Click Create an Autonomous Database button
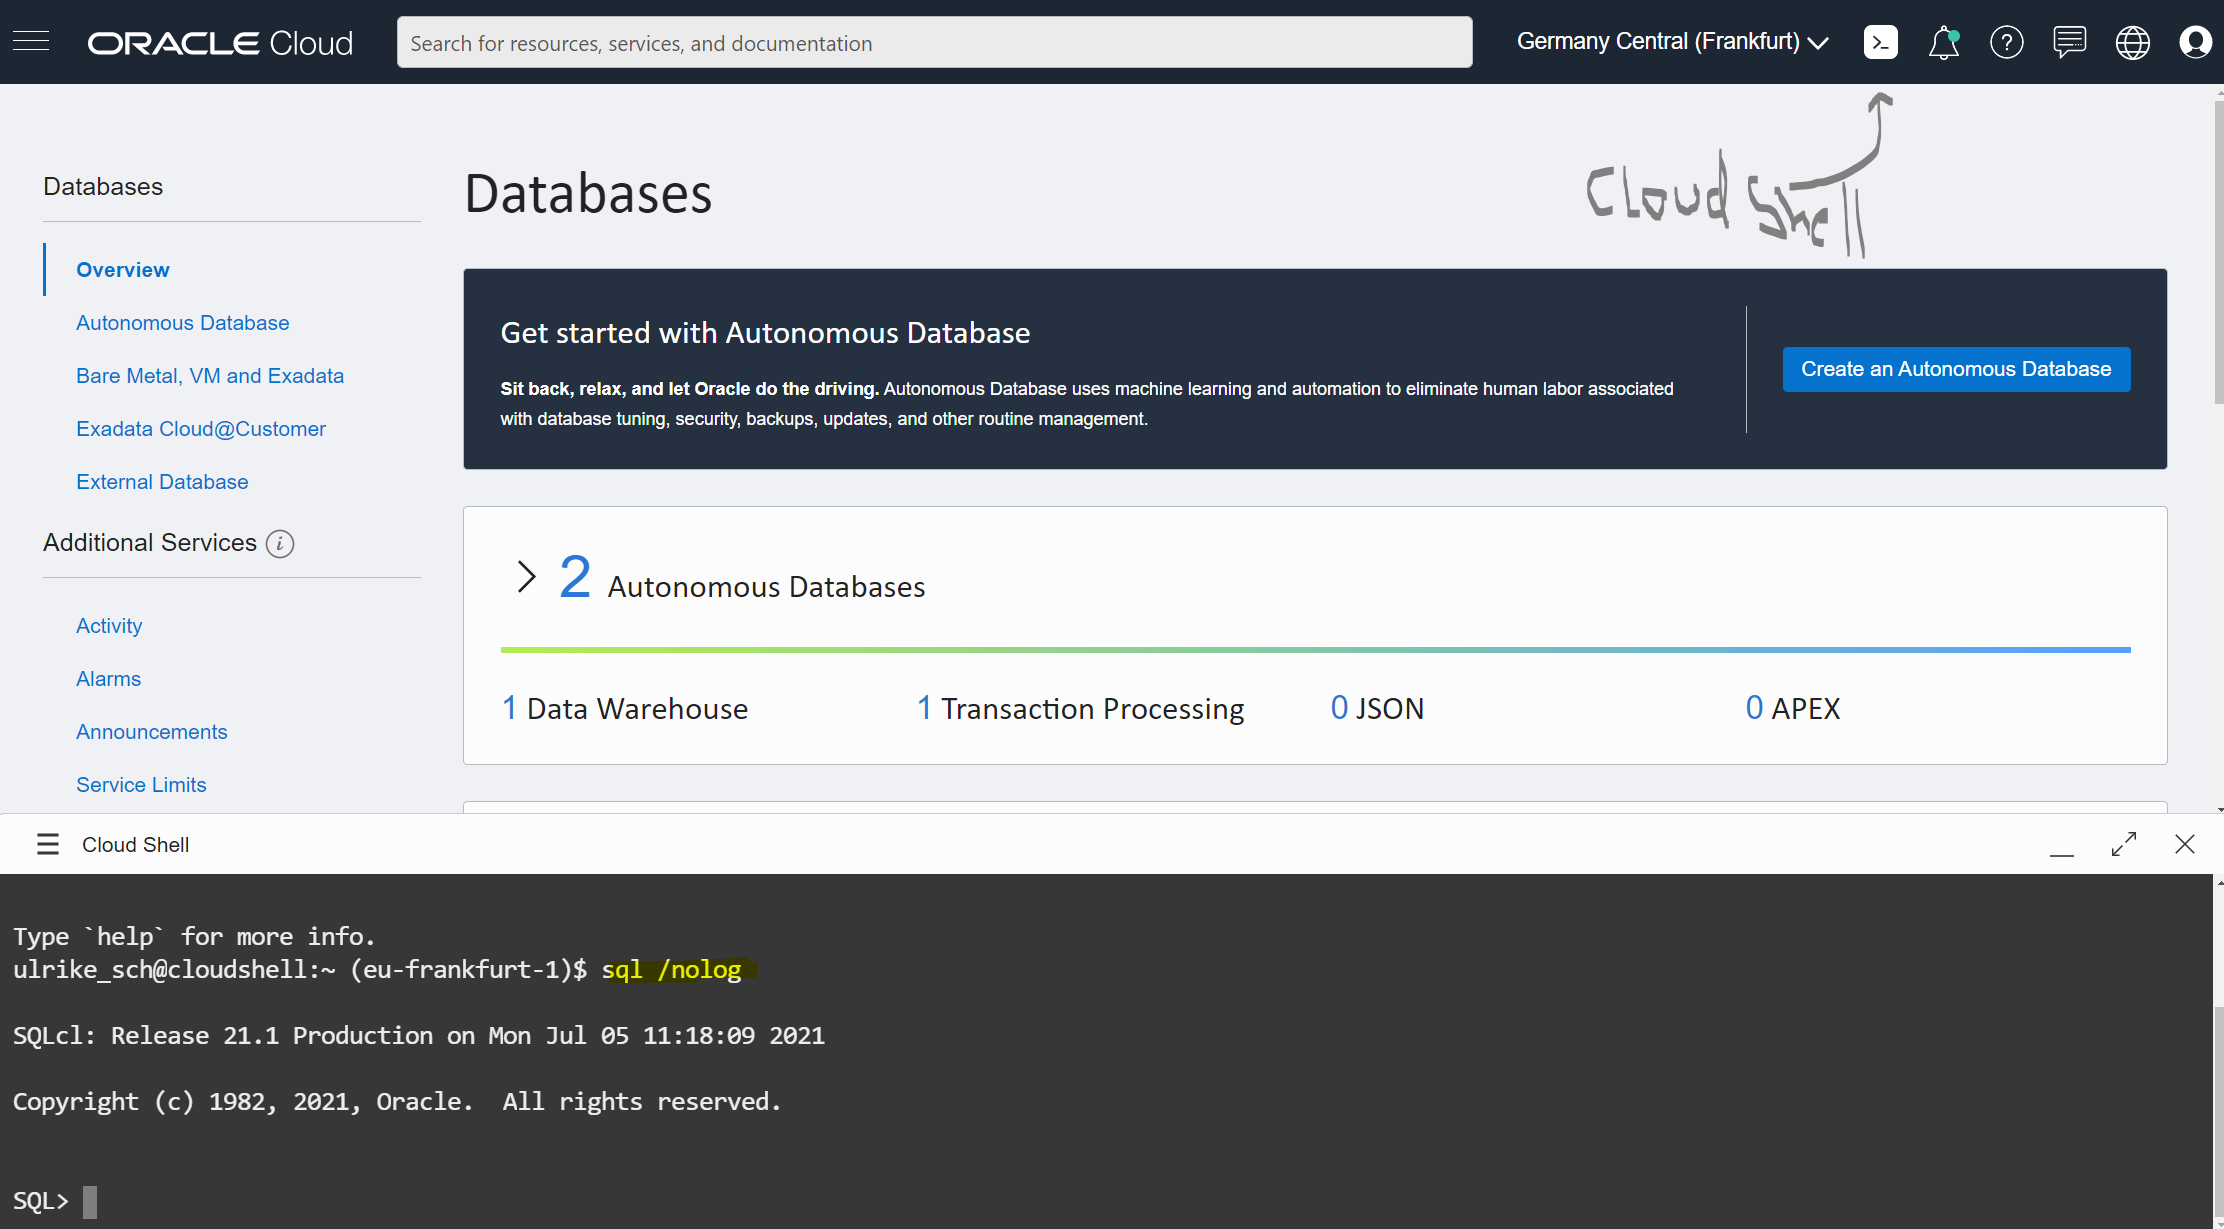 point(1955,369)
